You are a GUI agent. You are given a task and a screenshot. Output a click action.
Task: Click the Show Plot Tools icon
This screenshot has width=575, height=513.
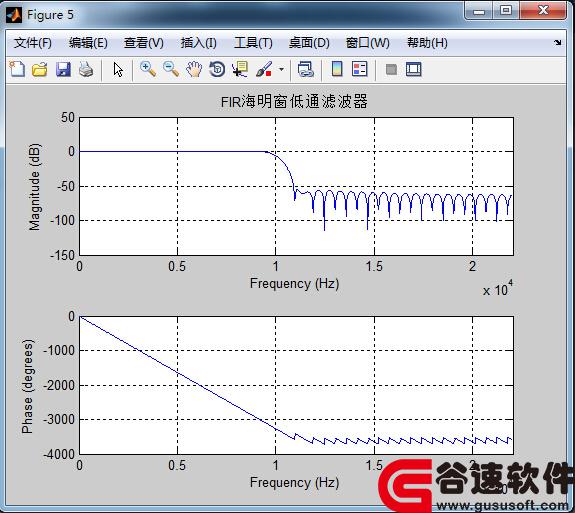pos(414,69)
